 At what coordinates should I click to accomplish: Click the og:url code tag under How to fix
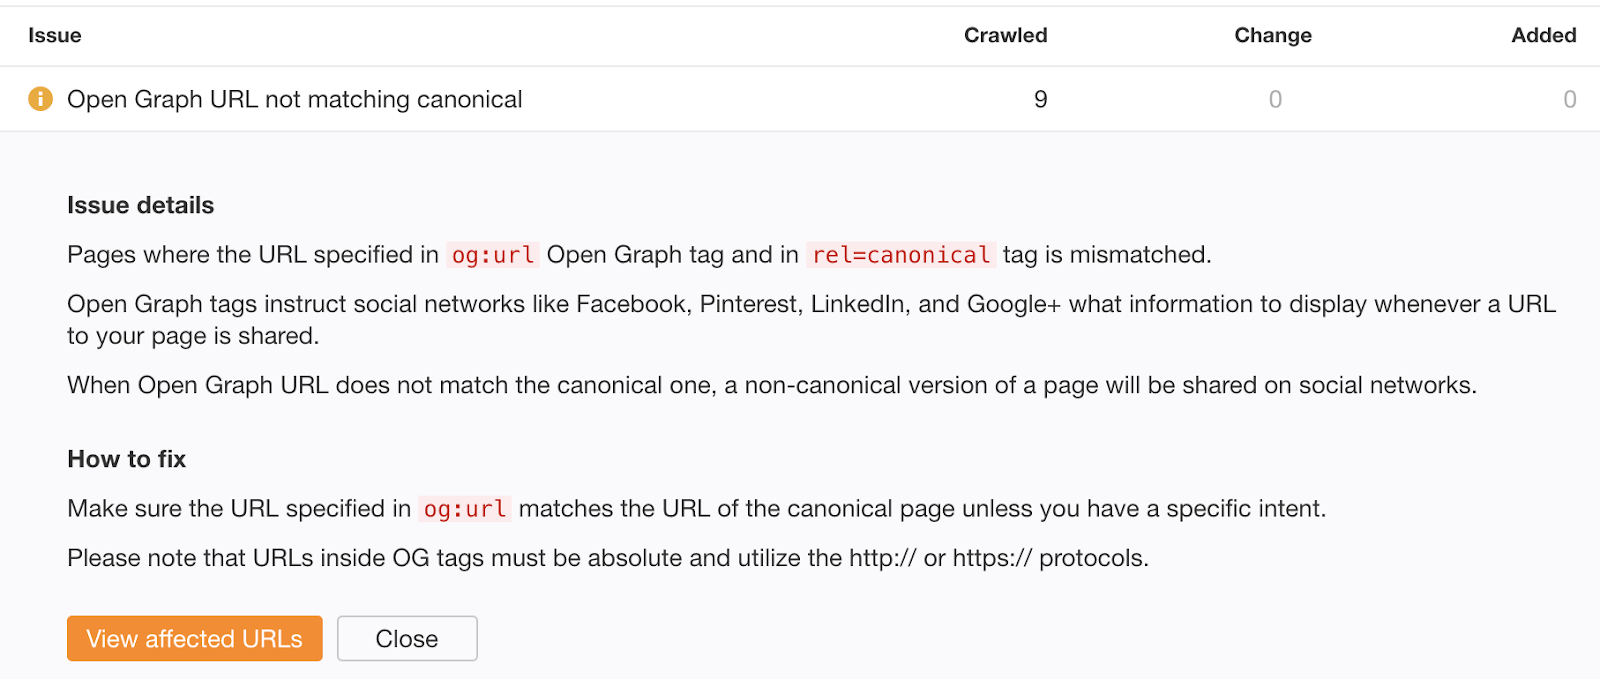(x=465, y=509)
